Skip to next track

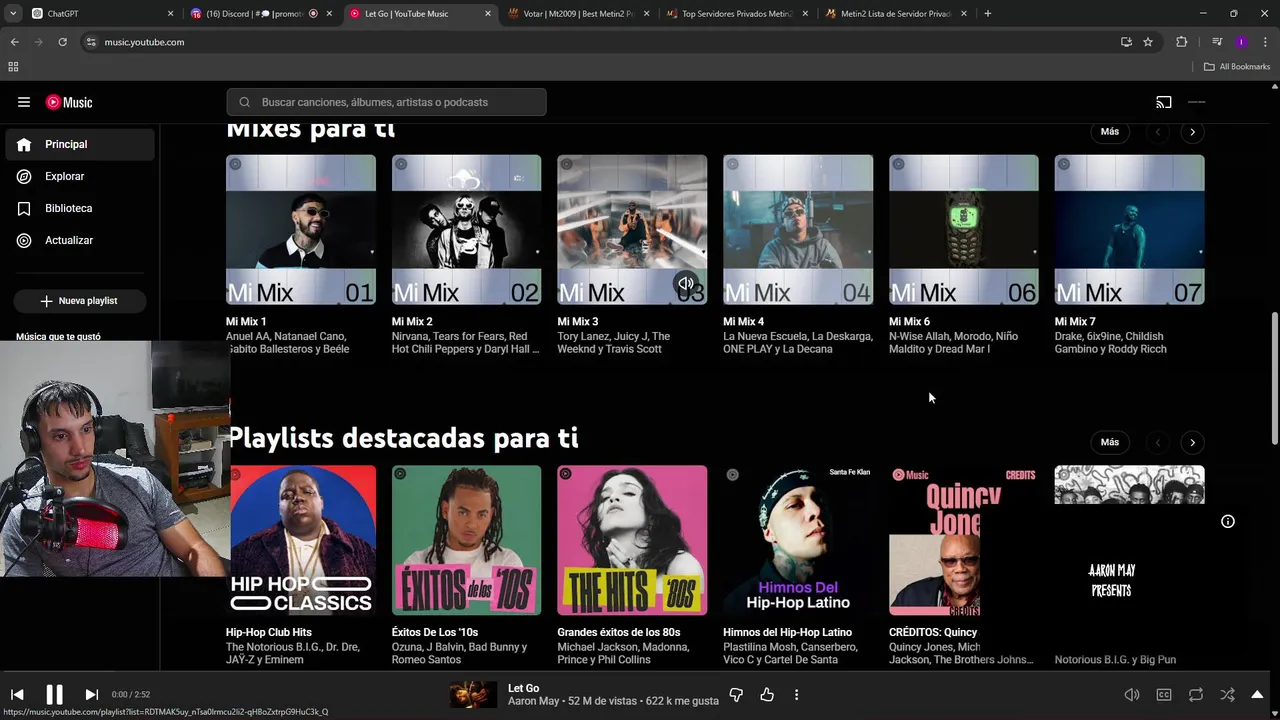[91, 694]
